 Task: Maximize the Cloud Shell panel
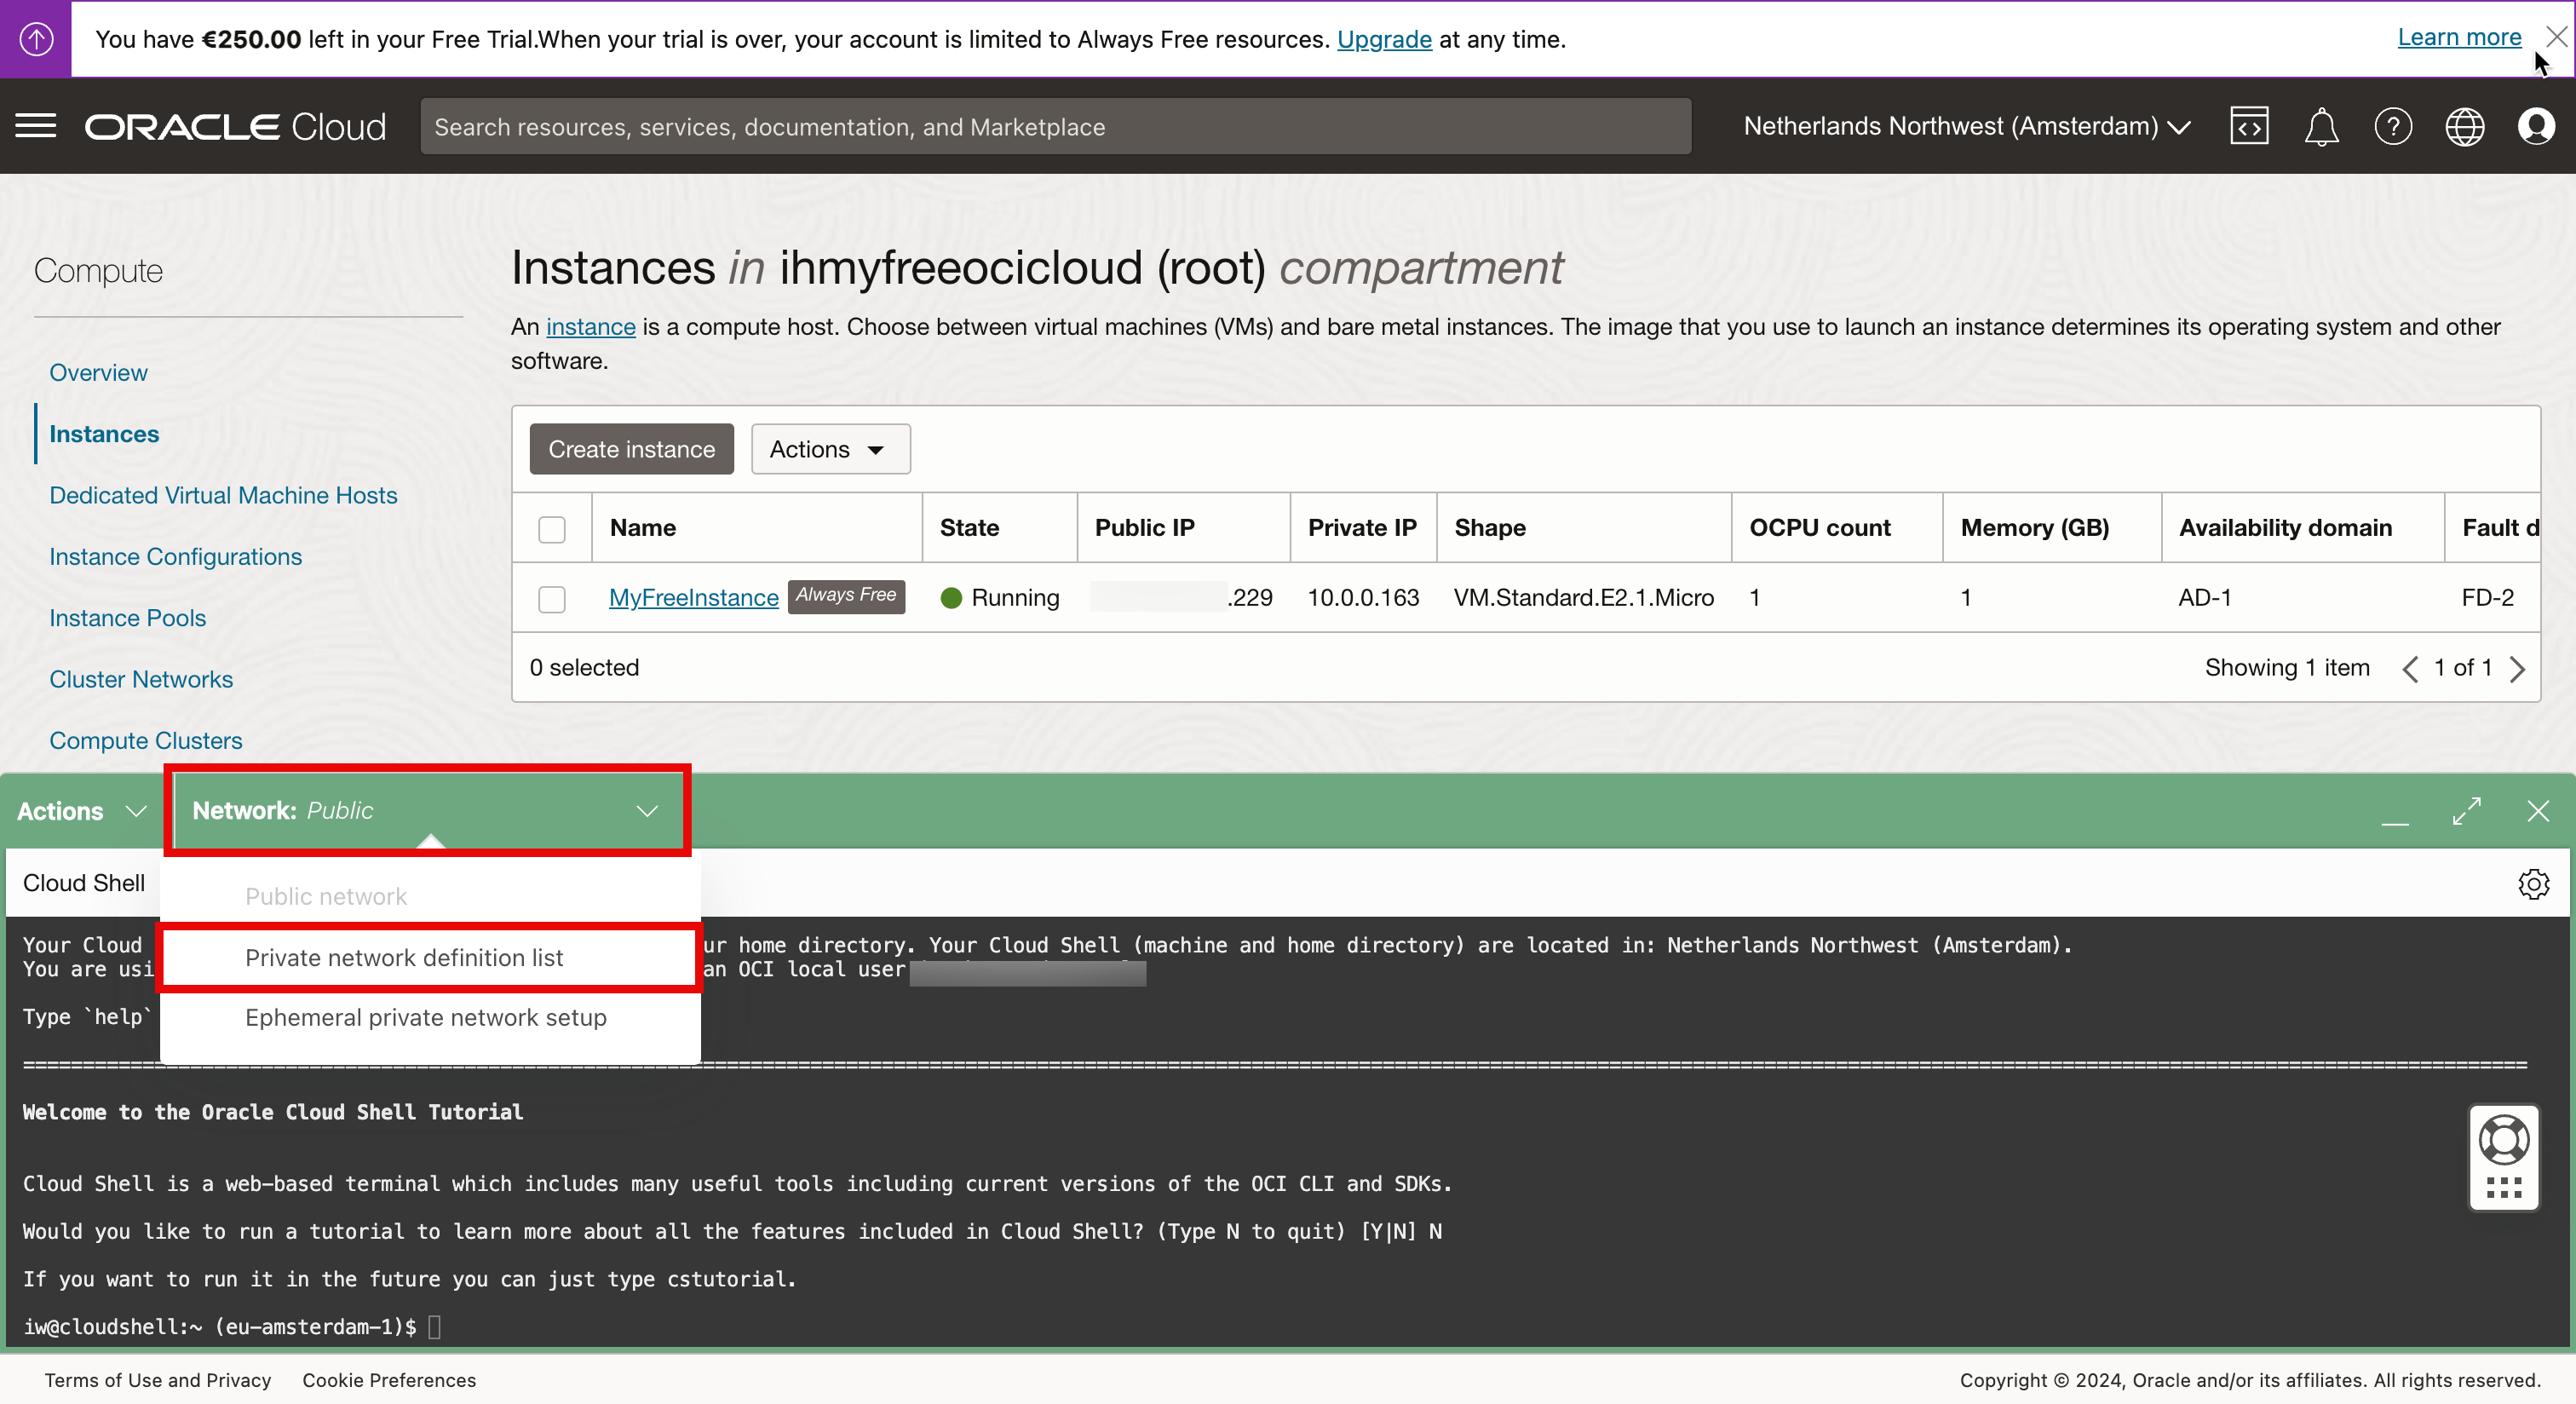coord(2466,810)
